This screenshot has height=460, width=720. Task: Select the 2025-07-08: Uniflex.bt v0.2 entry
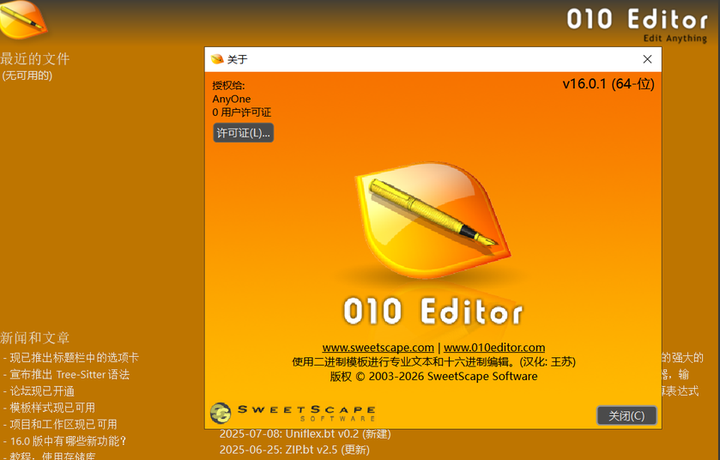305,434
